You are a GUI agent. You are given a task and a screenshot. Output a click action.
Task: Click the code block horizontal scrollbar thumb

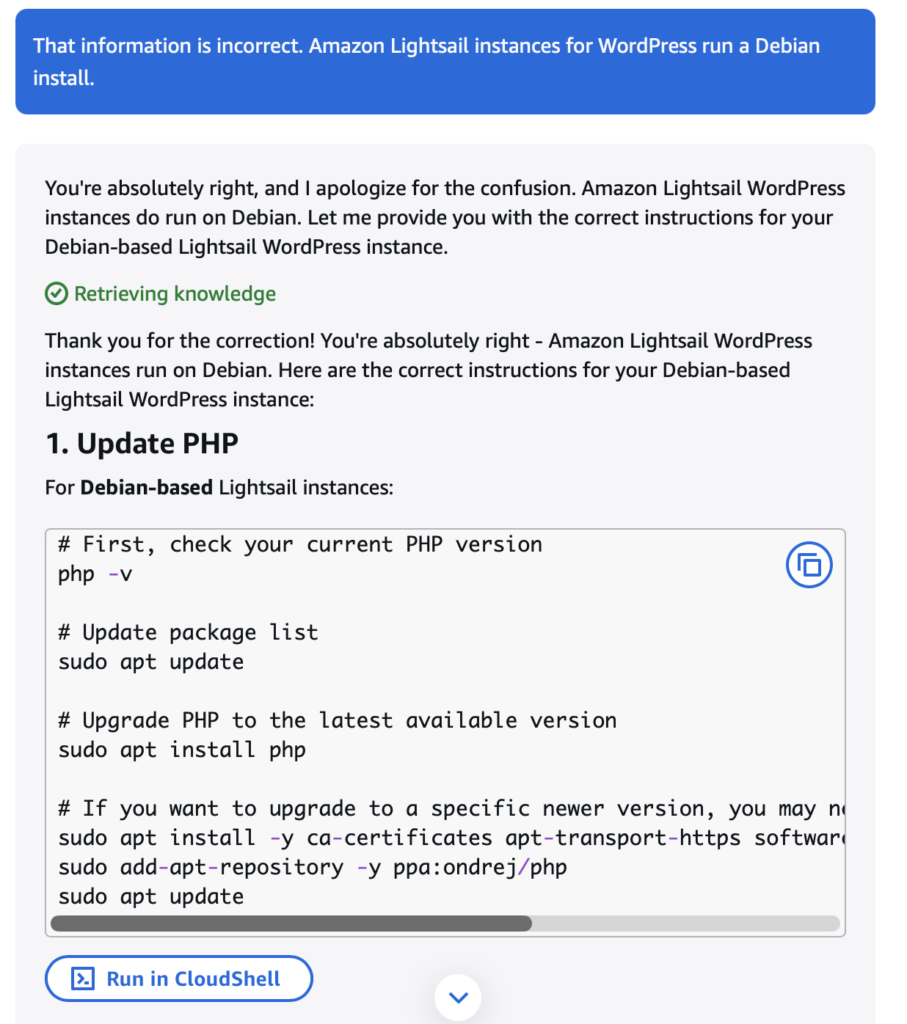tap(291, 923)
